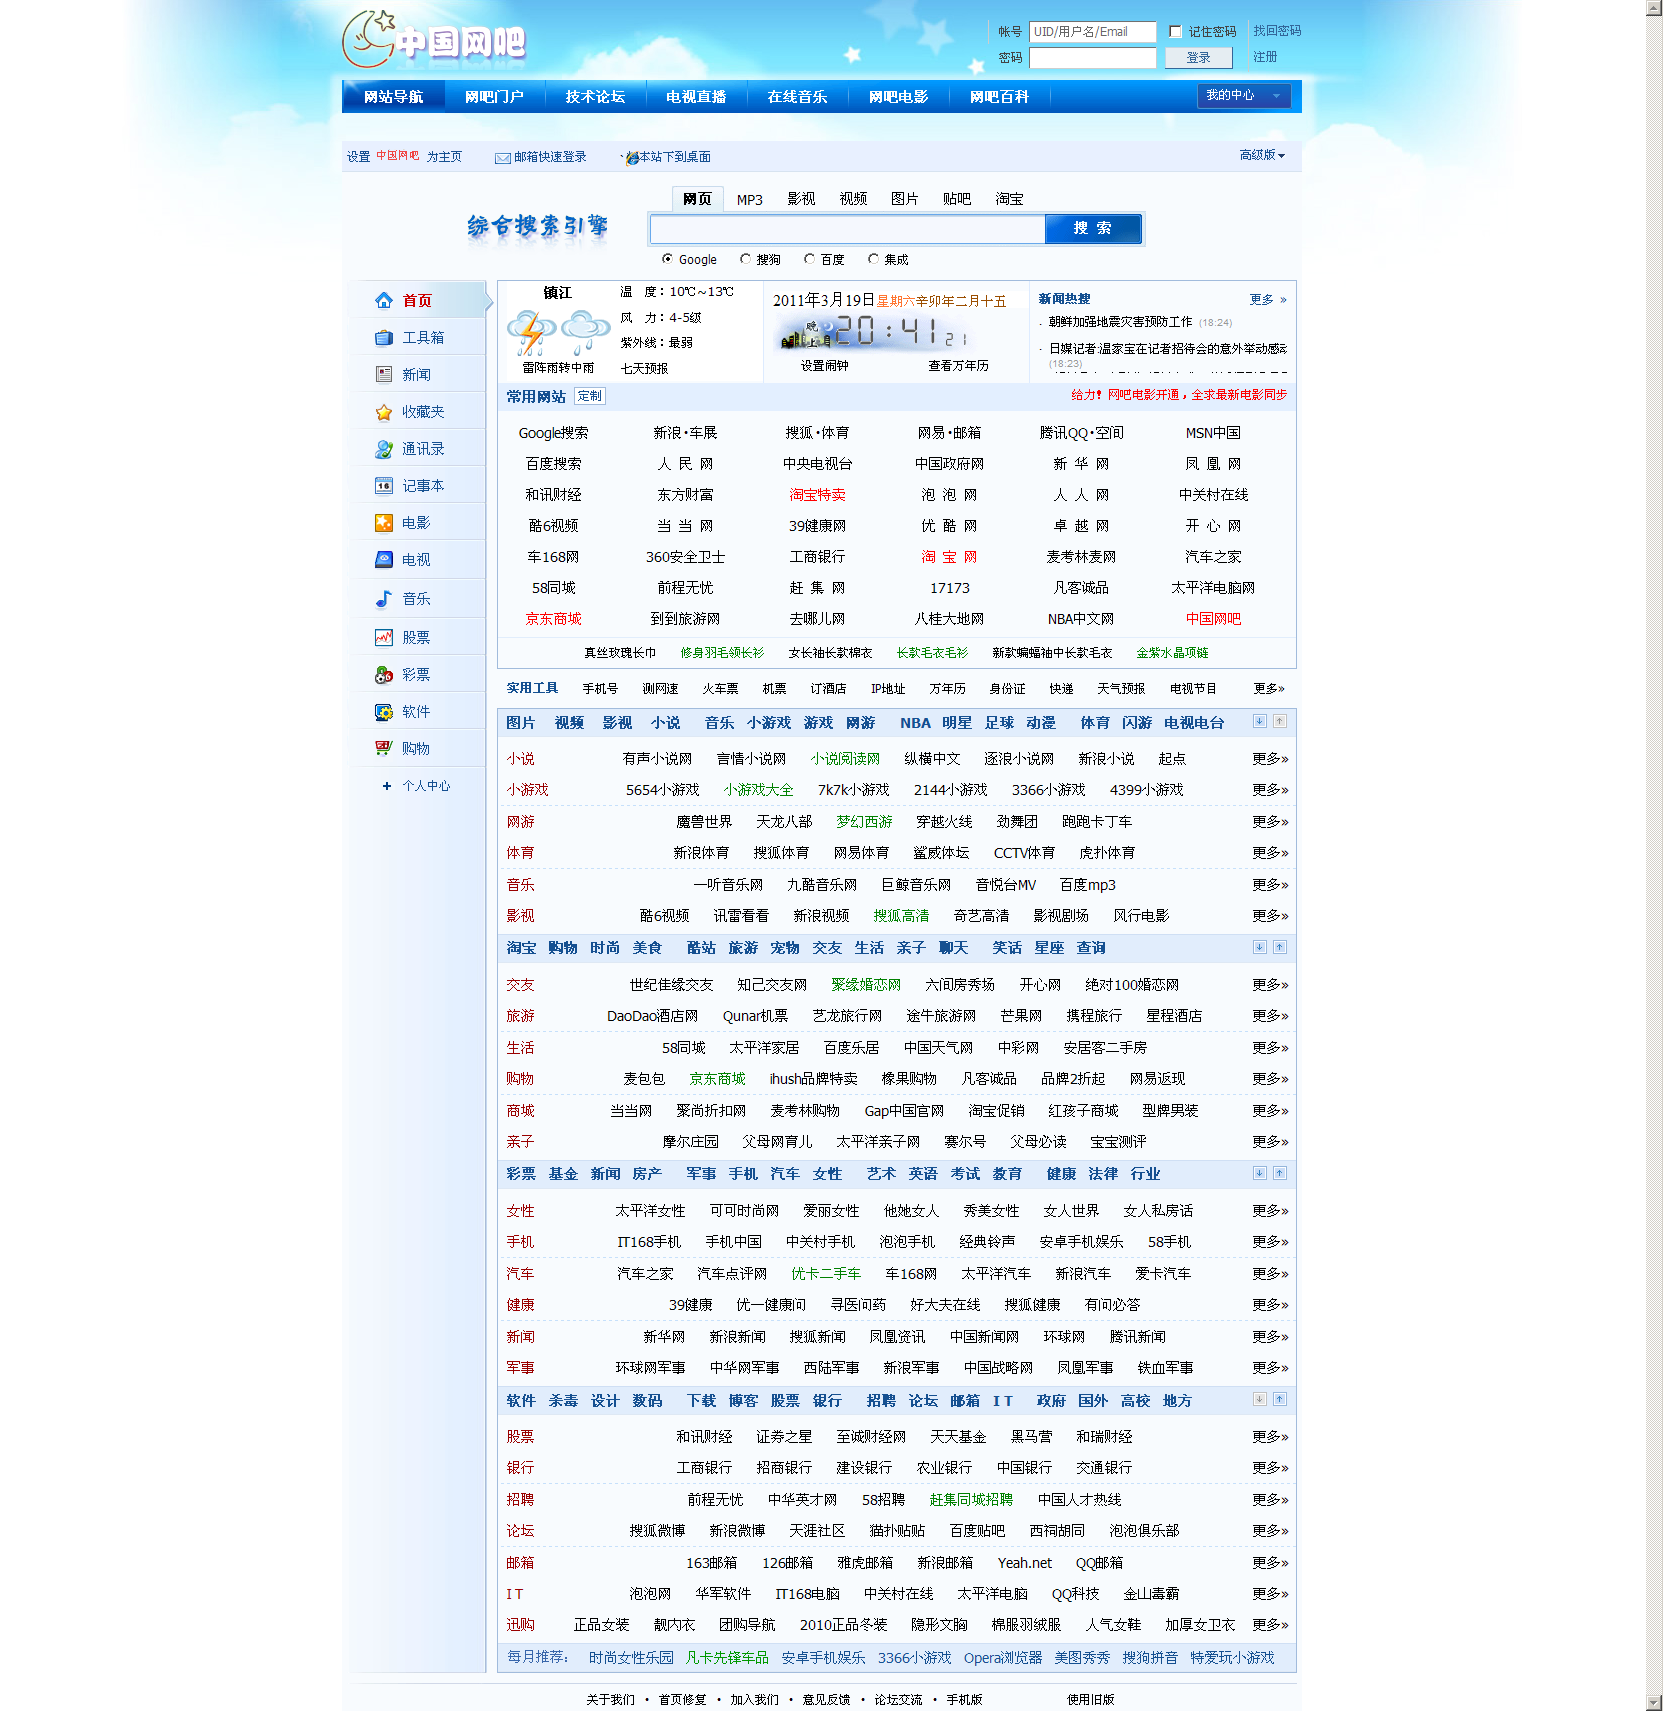
Task: Open 技术论坛 in the top navigation bar
Action: (x=595, y=97)
